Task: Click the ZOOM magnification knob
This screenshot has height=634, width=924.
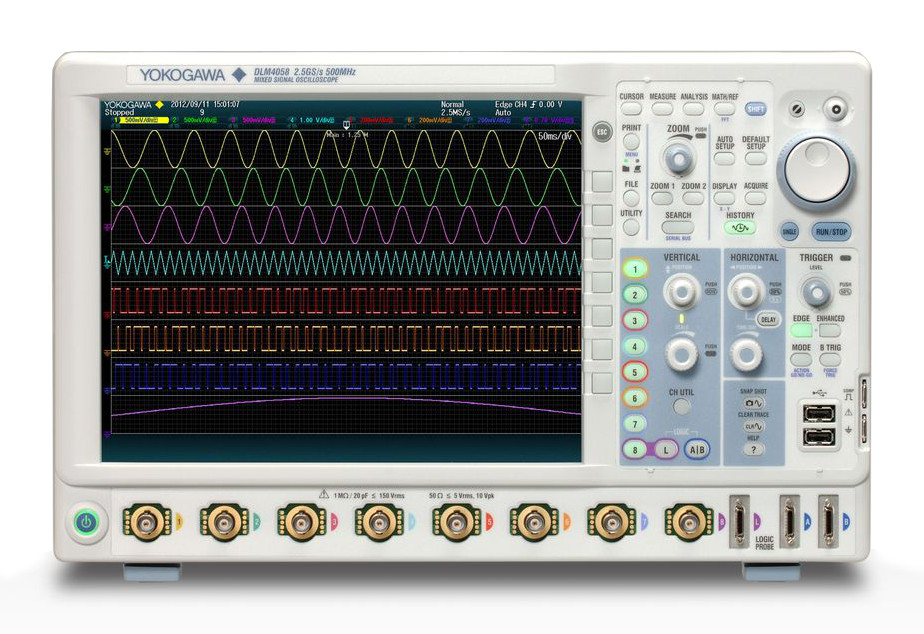Action: point(678,158)
